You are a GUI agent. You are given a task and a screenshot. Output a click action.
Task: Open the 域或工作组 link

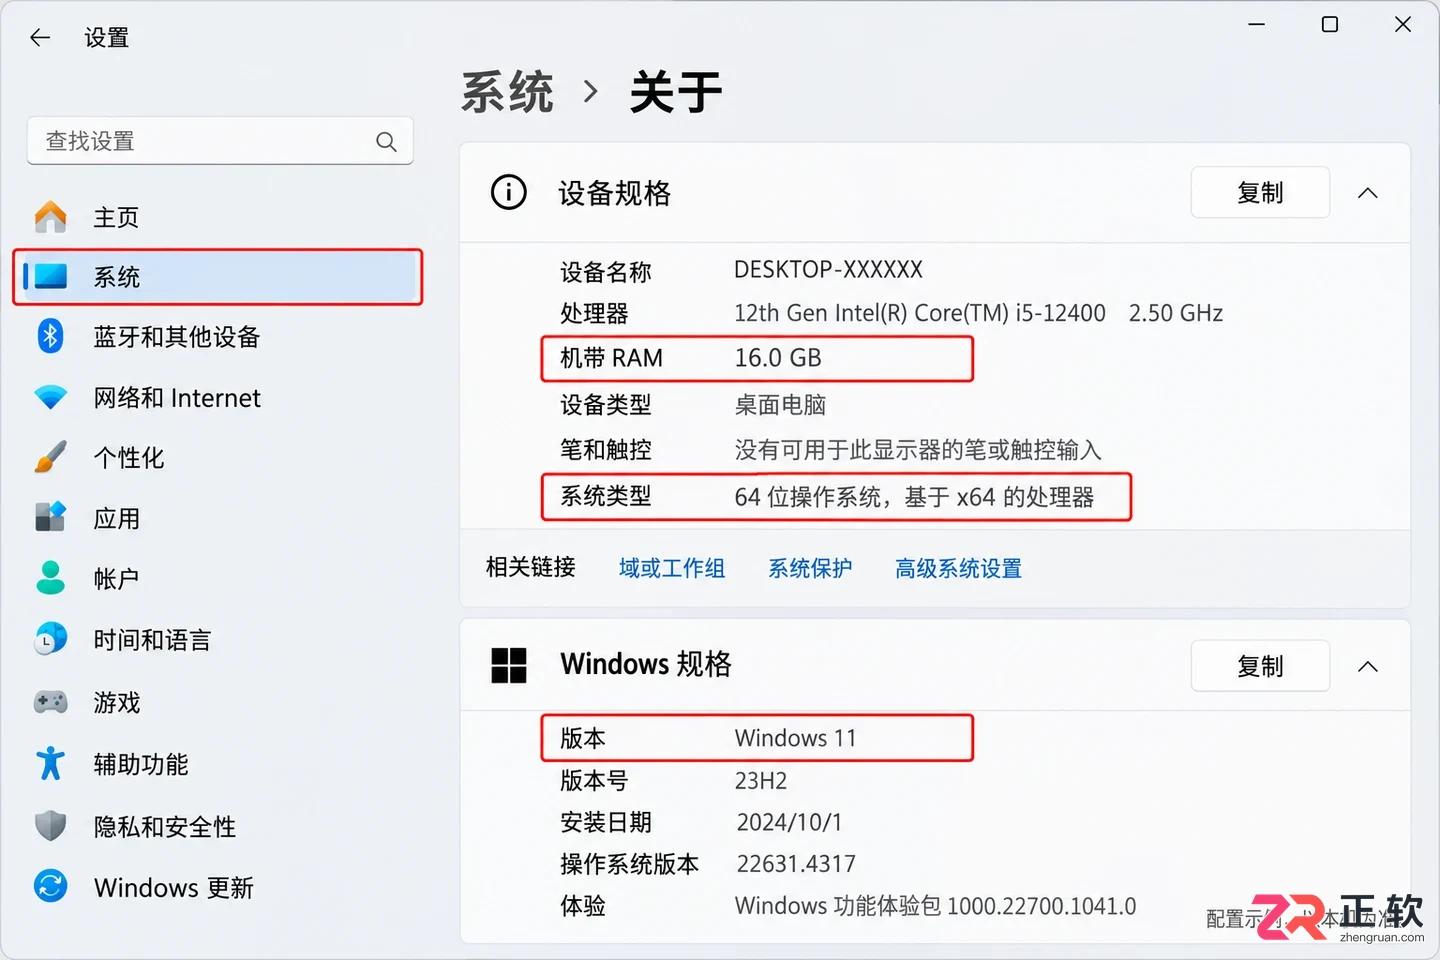[x=672, y=568]
